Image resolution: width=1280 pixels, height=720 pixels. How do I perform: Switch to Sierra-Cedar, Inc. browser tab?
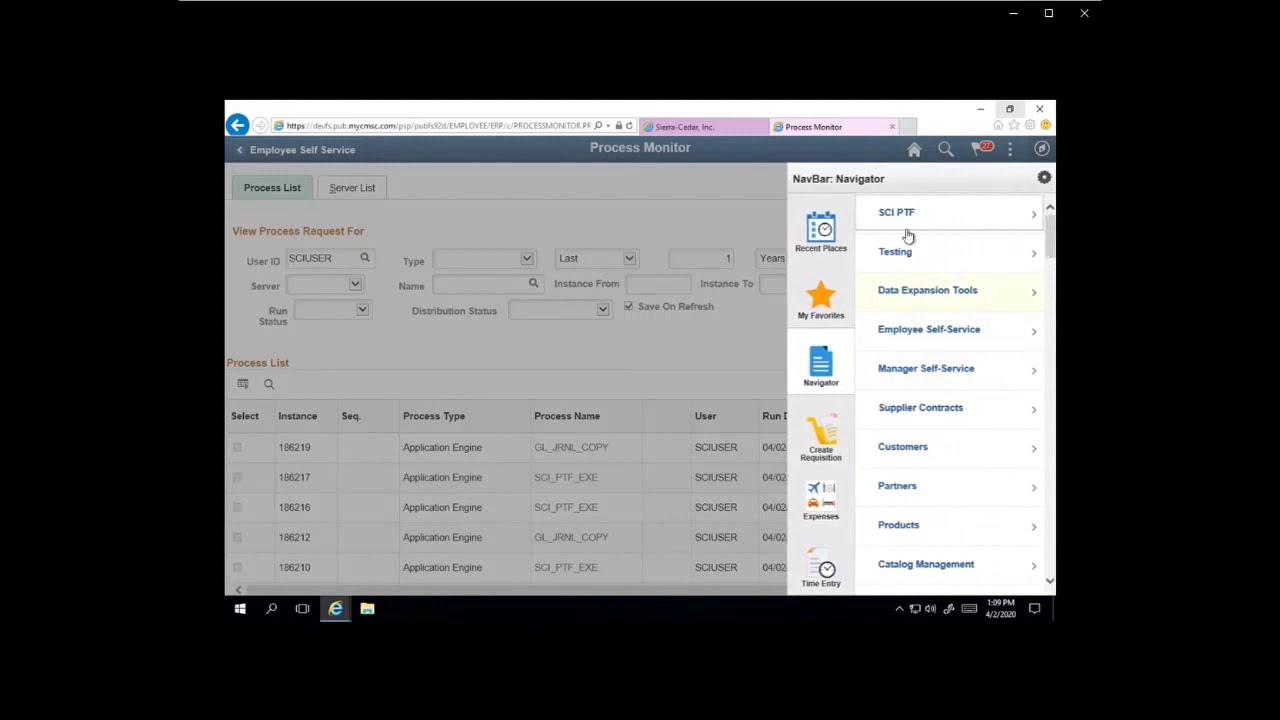pyautogui.click(x=704, y=127)
